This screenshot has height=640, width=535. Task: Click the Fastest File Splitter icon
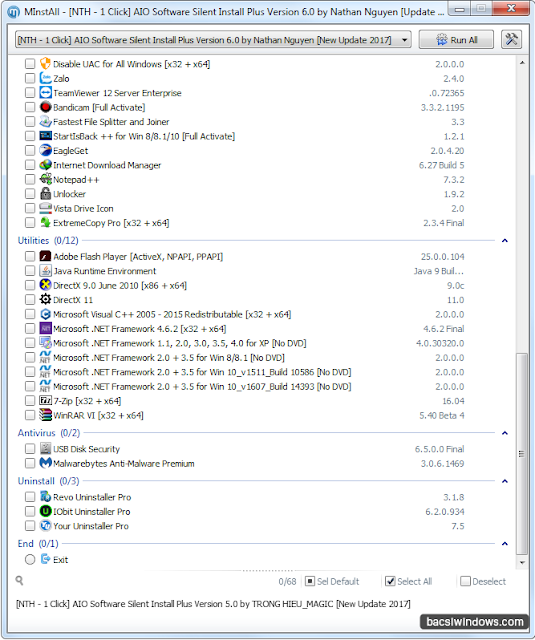tap(45, 121)
